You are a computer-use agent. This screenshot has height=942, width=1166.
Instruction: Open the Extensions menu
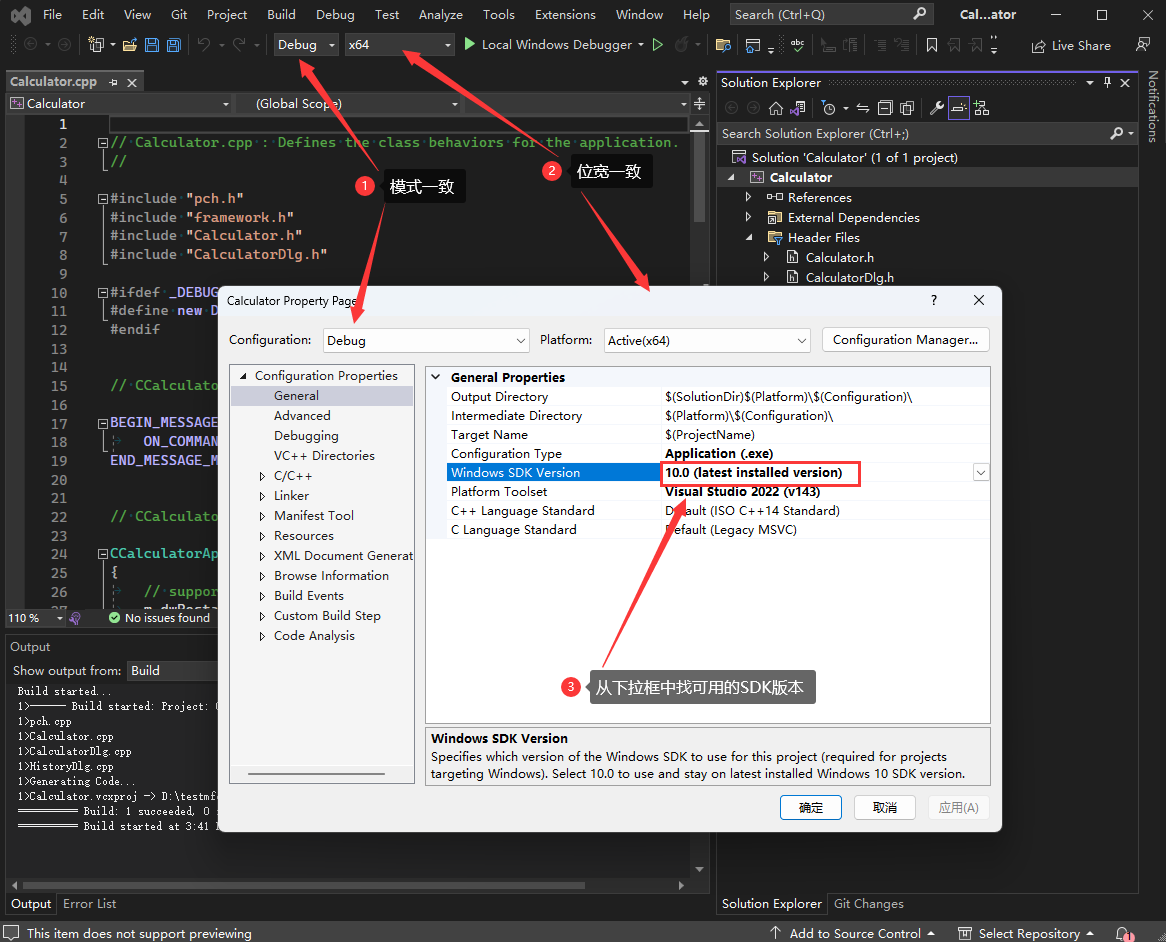565,14
